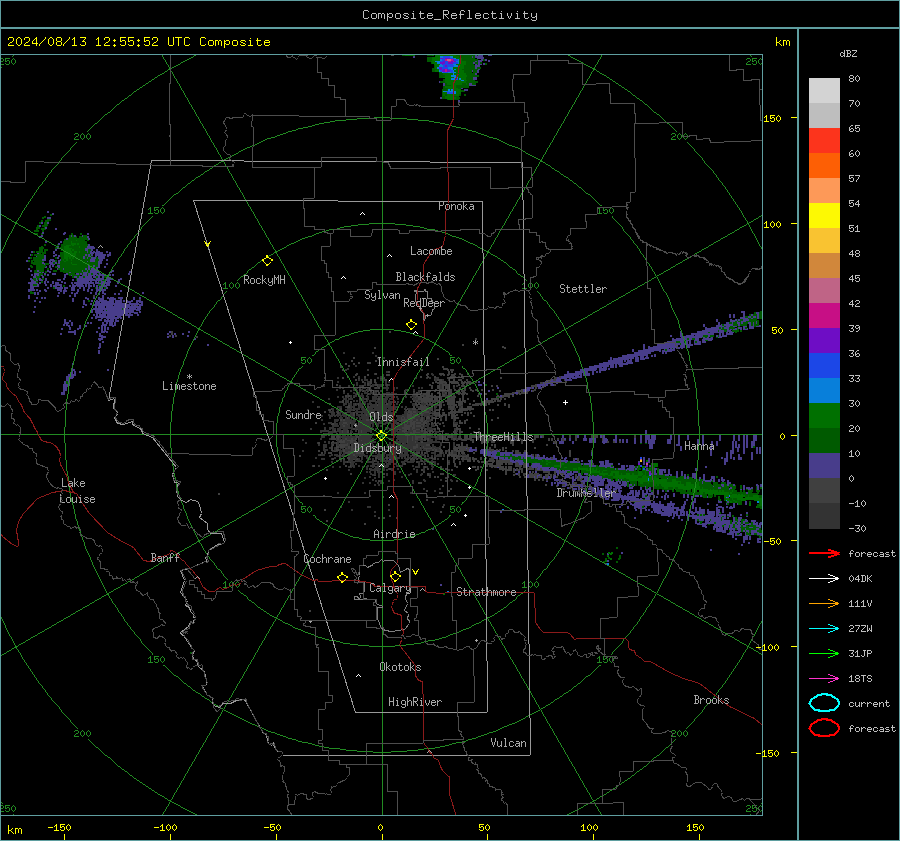Click the Stettler town label
The image size is (900, 841).
(x=583, y=289)
